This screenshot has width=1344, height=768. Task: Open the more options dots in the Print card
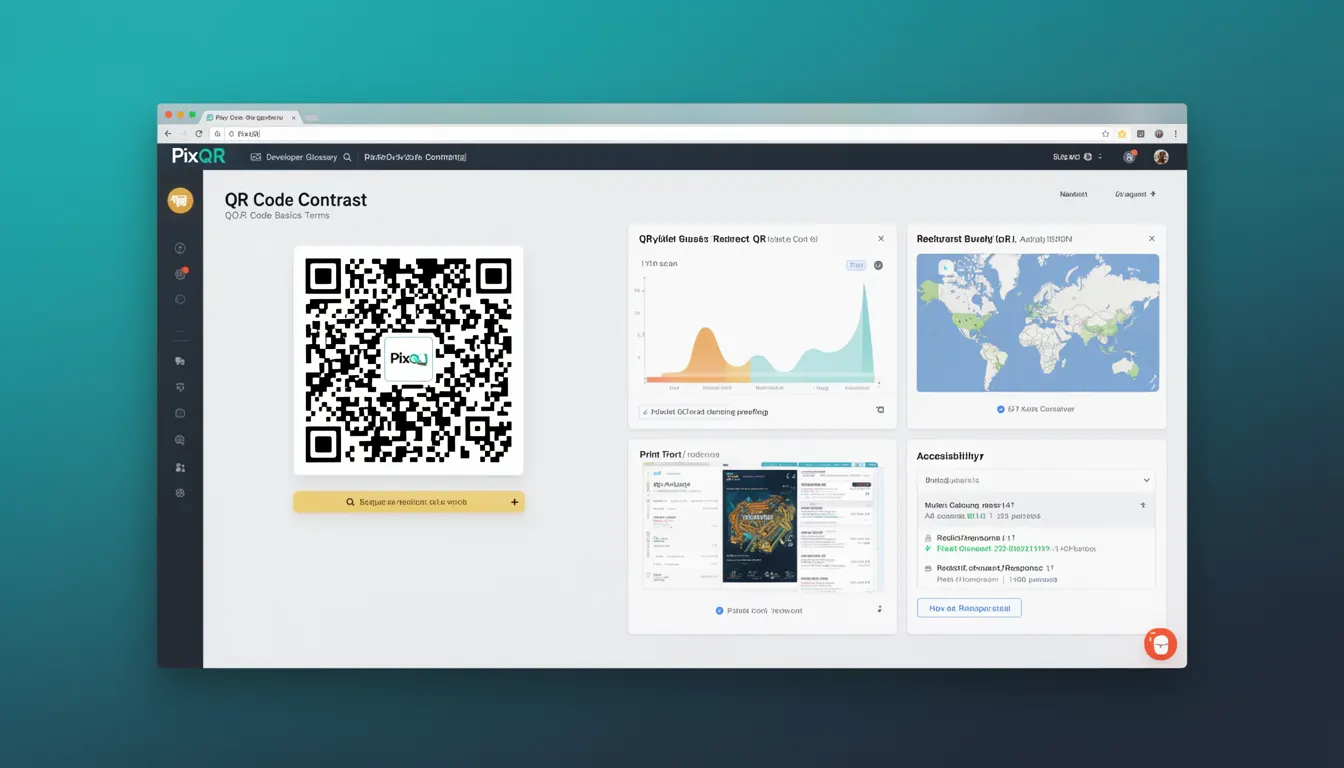click(x=880, y=609)
